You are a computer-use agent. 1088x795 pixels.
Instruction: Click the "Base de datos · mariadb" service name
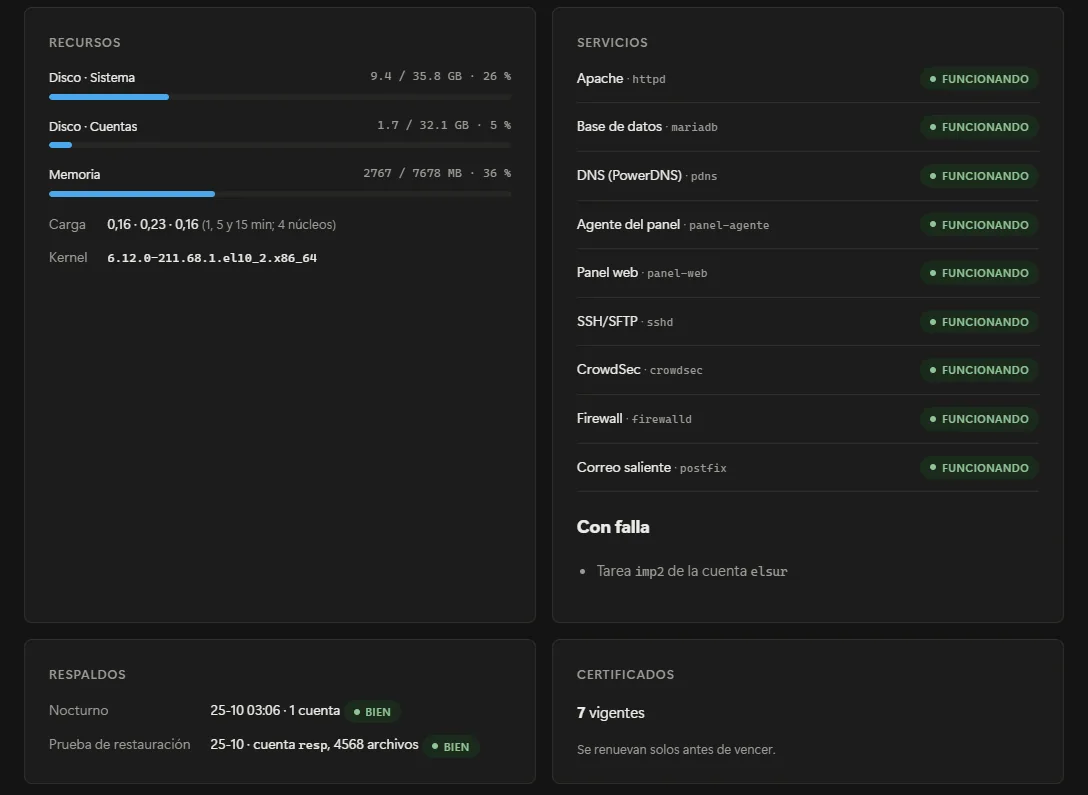647,127
